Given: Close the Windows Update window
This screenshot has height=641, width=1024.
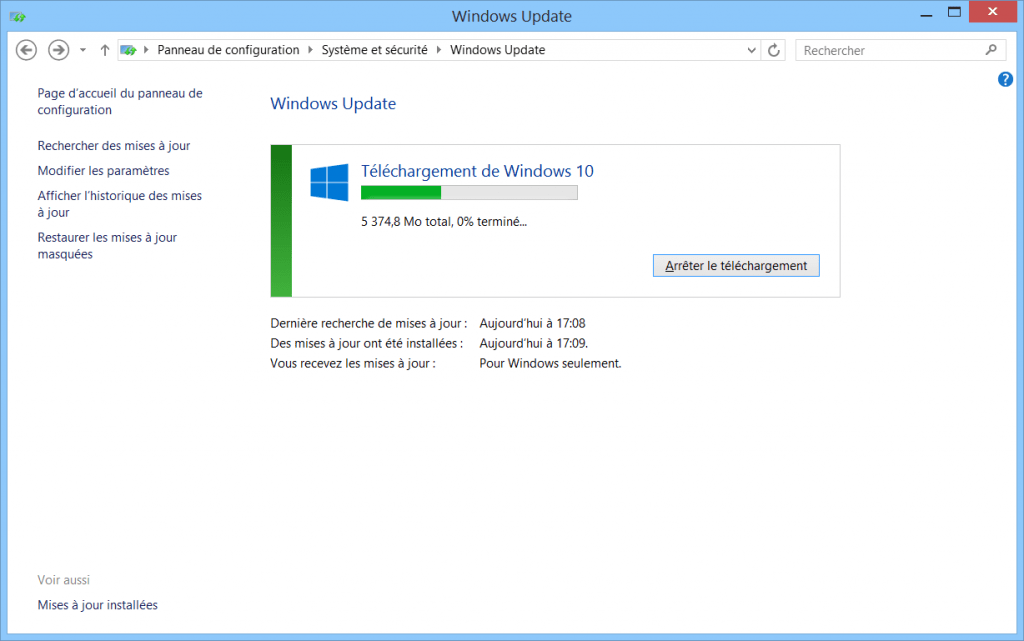Looking at the screenshot, I should [993, 12].
